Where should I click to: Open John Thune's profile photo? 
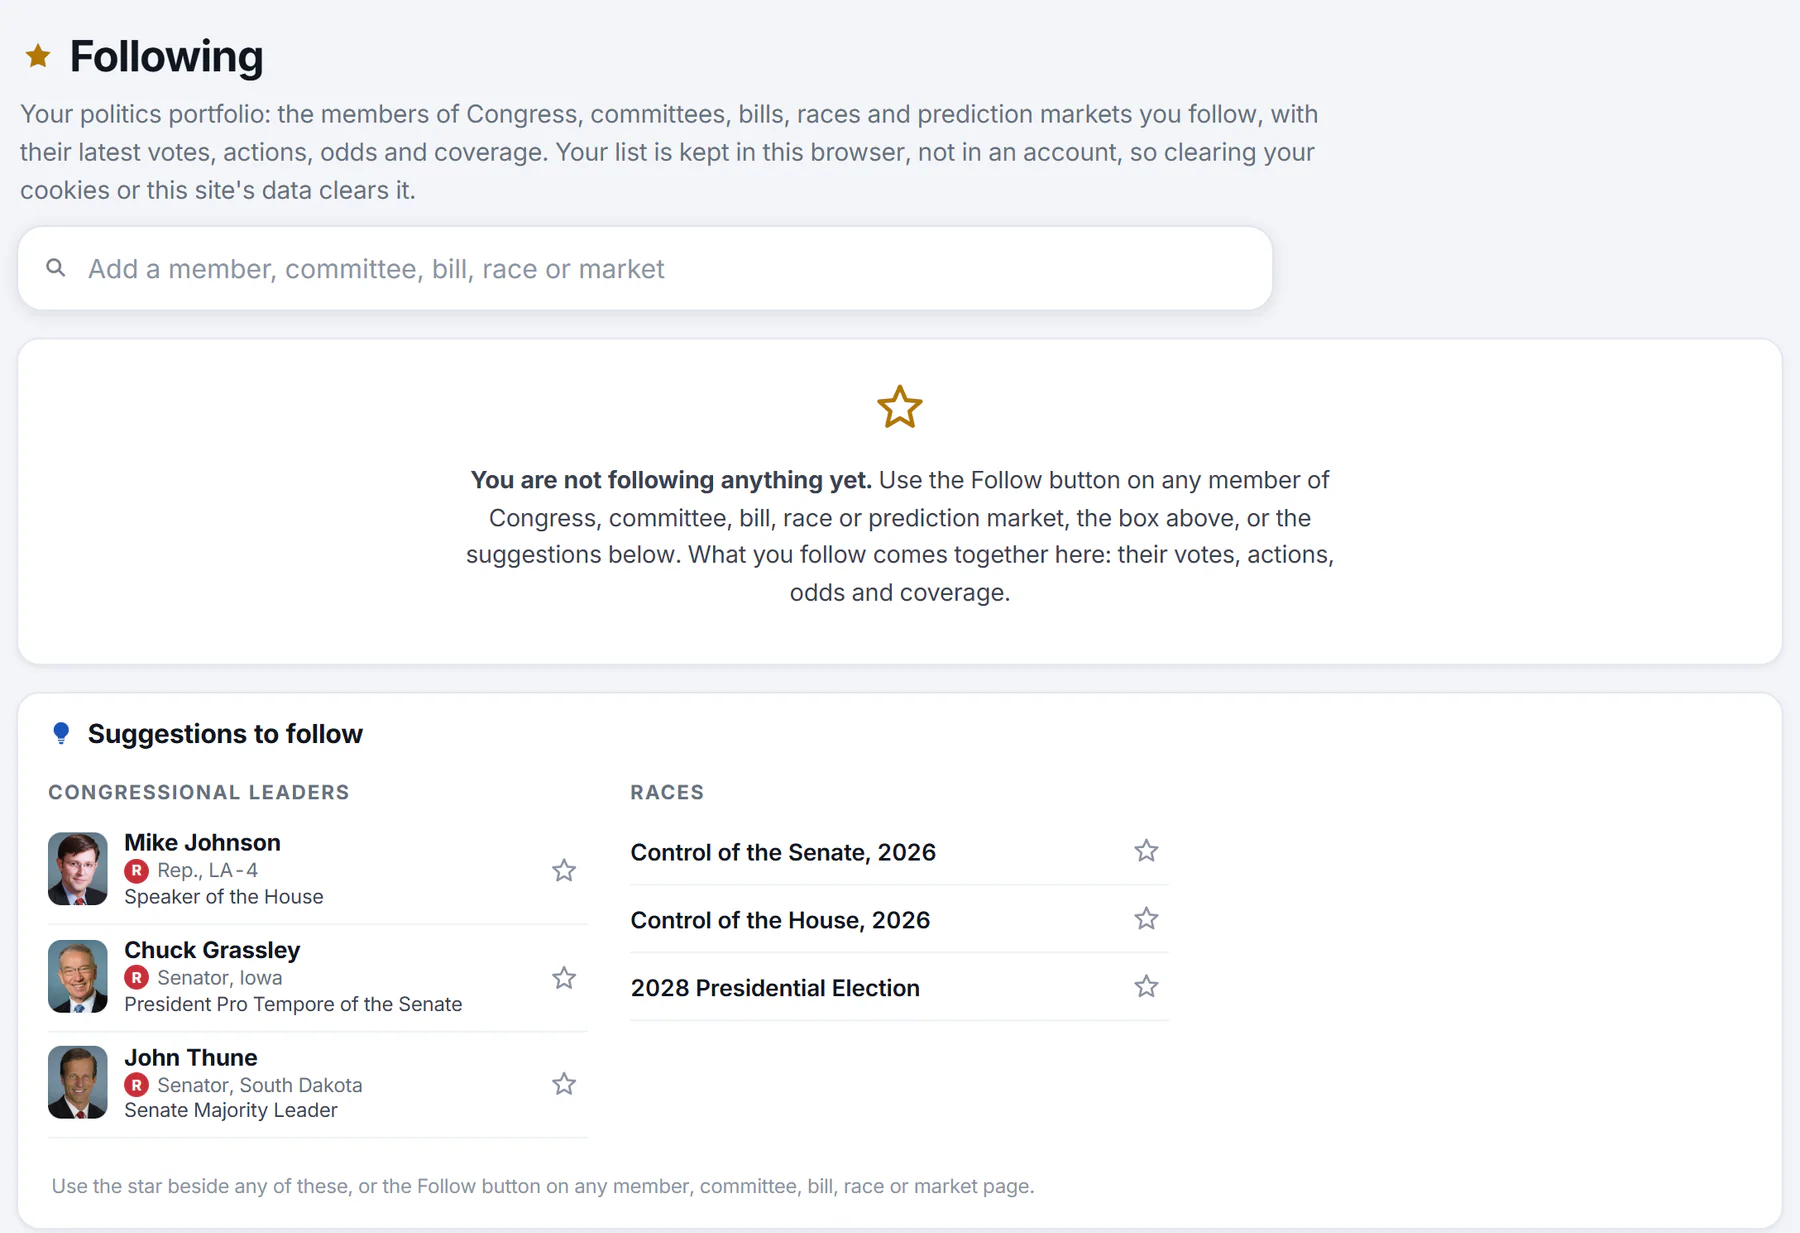tap(78, 1082)
